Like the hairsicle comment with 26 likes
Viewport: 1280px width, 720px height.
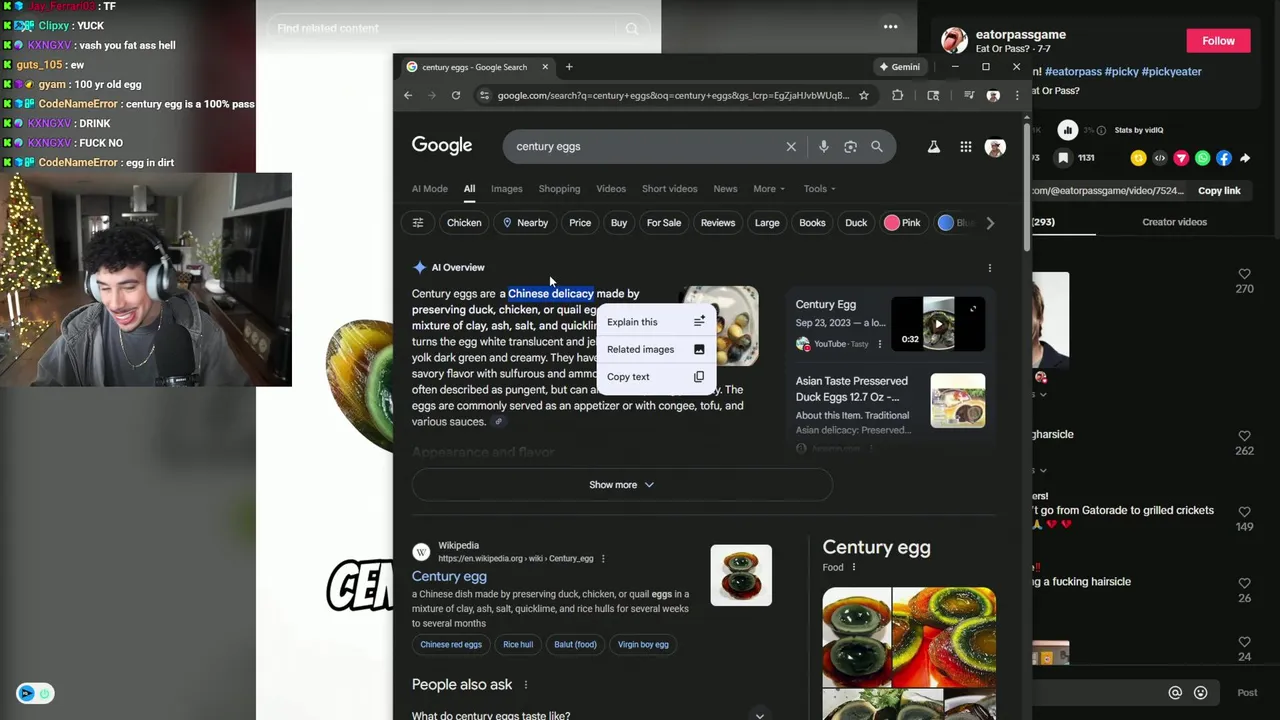click(1244, 583)
